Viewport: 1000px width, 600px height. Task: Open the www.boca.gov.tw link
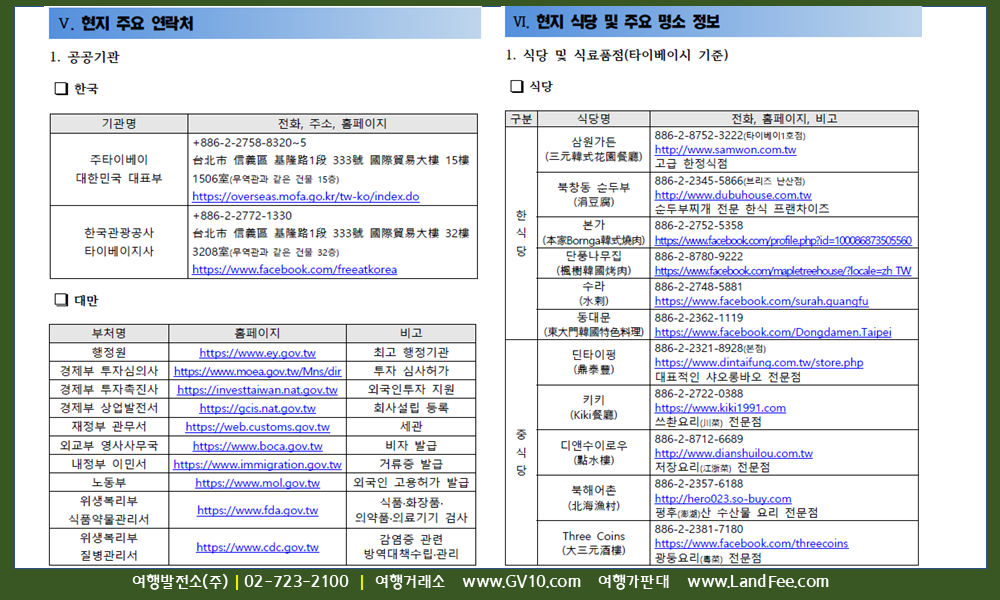(257, 446)
